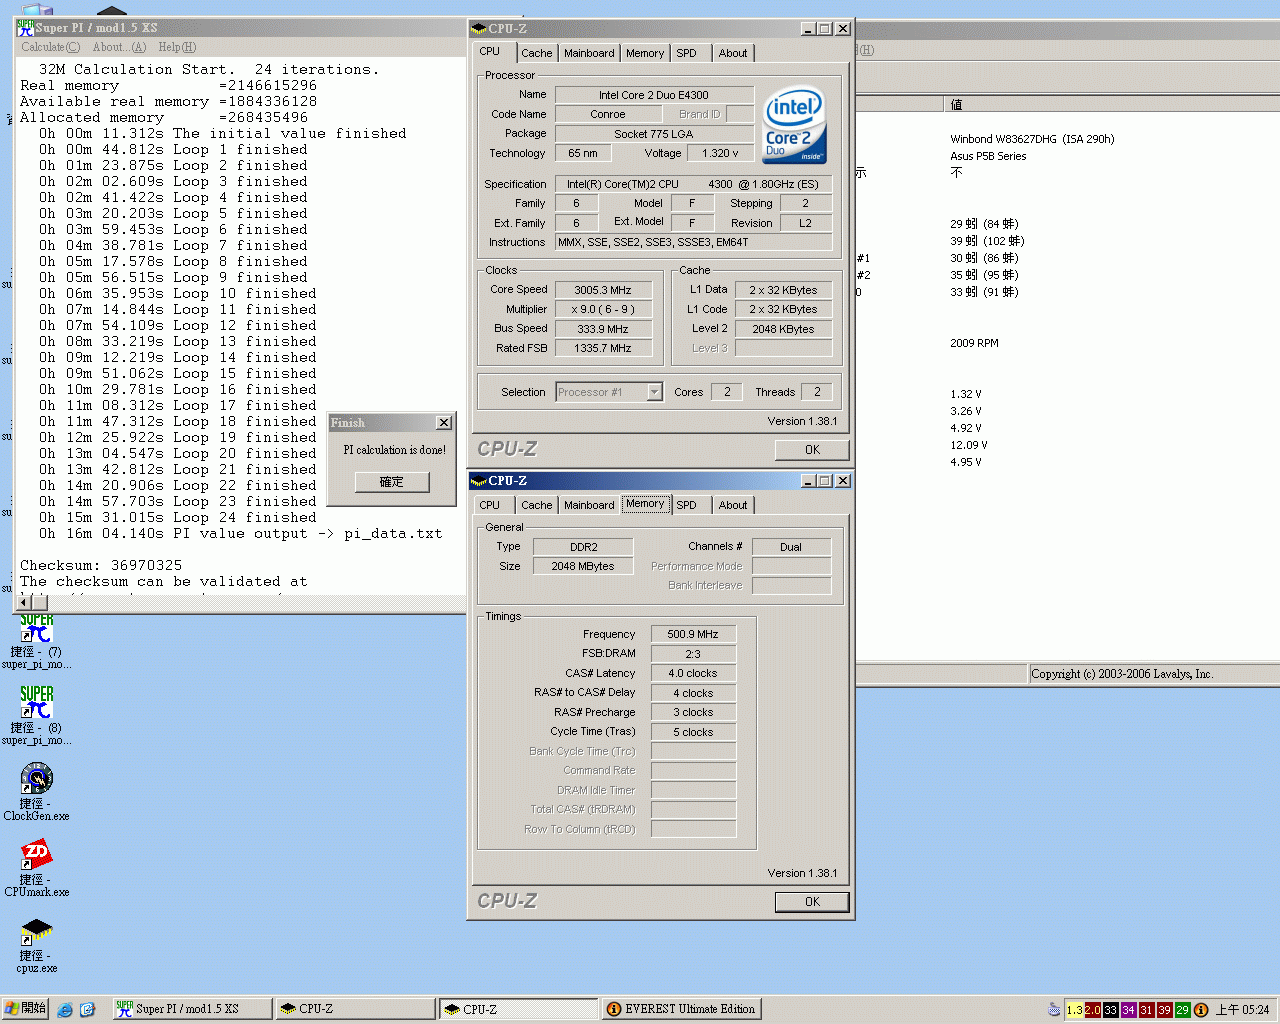Image resolution: width=1280 pixels, height=1024 pixels.
Task: Click the 12.09 V voltage value in EVEREST
Action: point(968,445)
